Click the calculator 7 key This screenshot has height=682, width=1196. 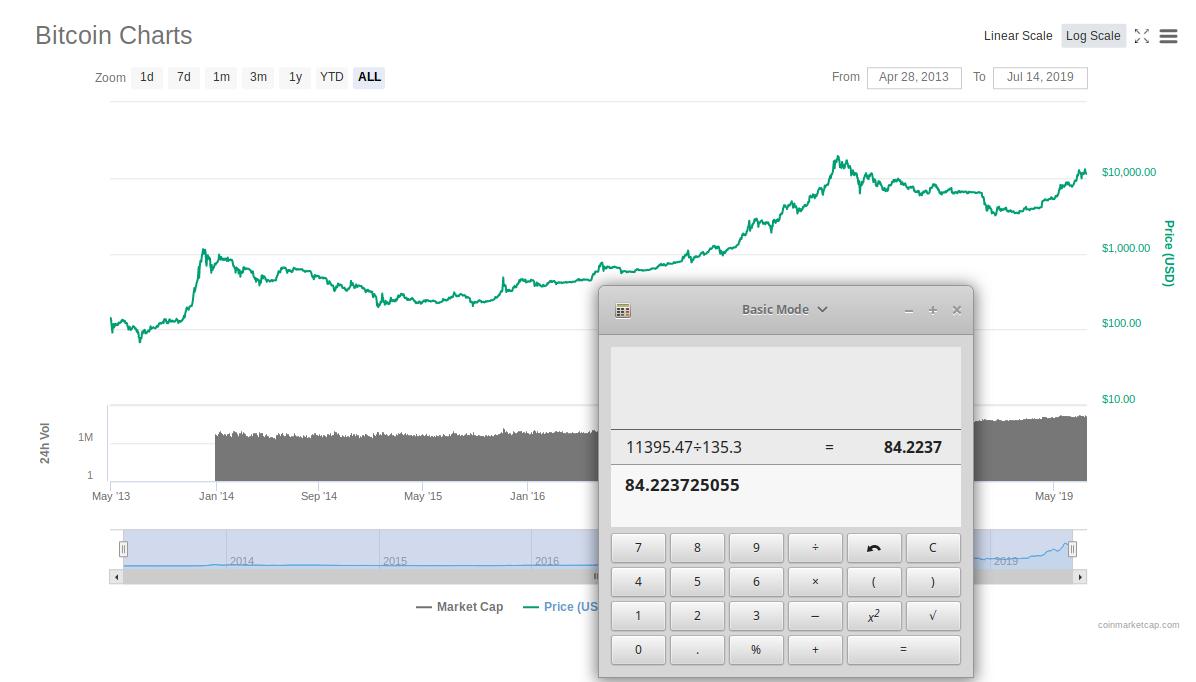tap(638, 548)
